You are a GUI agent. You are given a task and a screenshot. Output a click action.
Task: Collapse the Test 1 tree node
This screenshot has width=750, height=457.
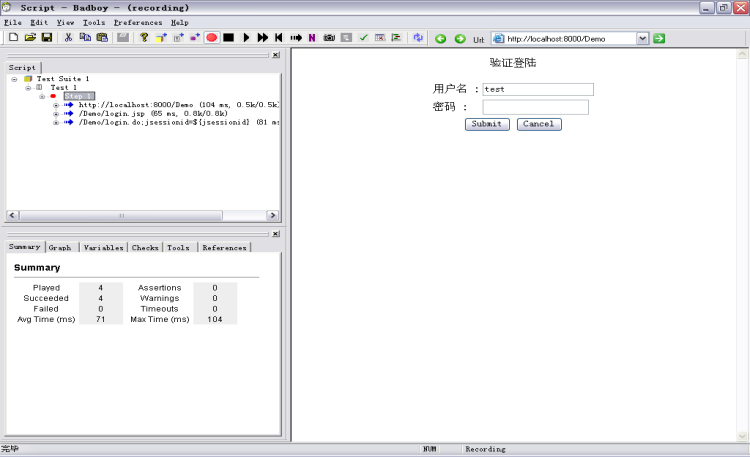[28, 88]
